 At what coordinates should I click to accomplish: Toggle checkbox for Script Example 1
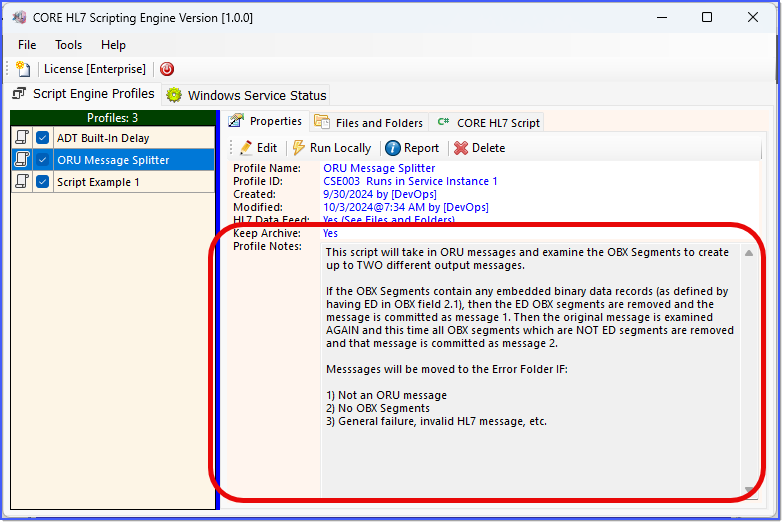pyautogui.click(x=42, y=182)
